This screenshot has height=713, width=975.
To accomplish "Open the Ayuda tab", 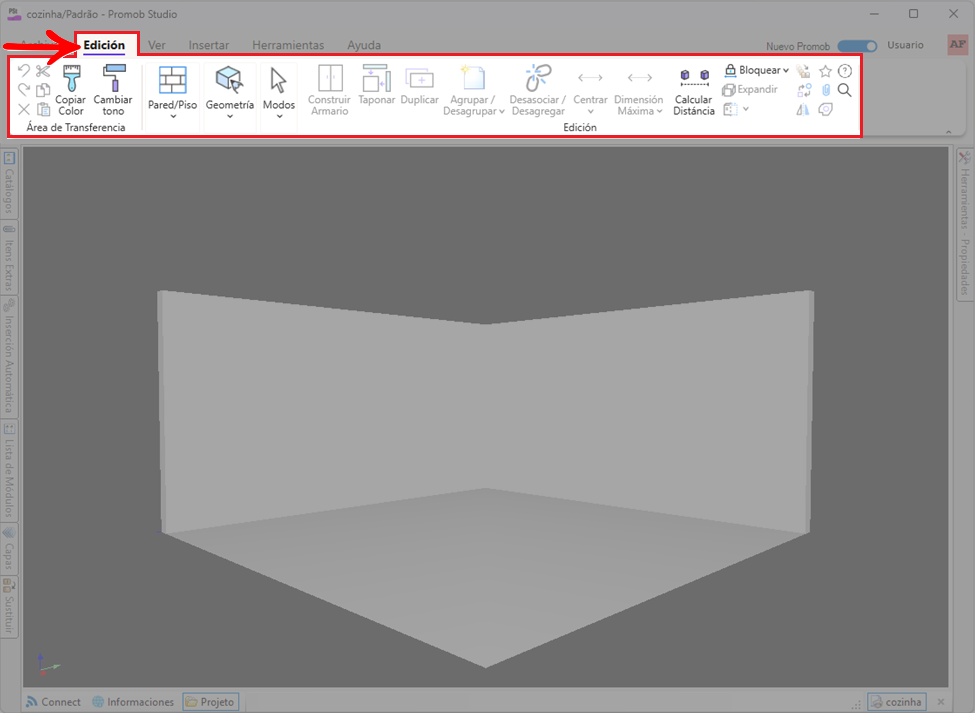I will [x=364, y=45].
